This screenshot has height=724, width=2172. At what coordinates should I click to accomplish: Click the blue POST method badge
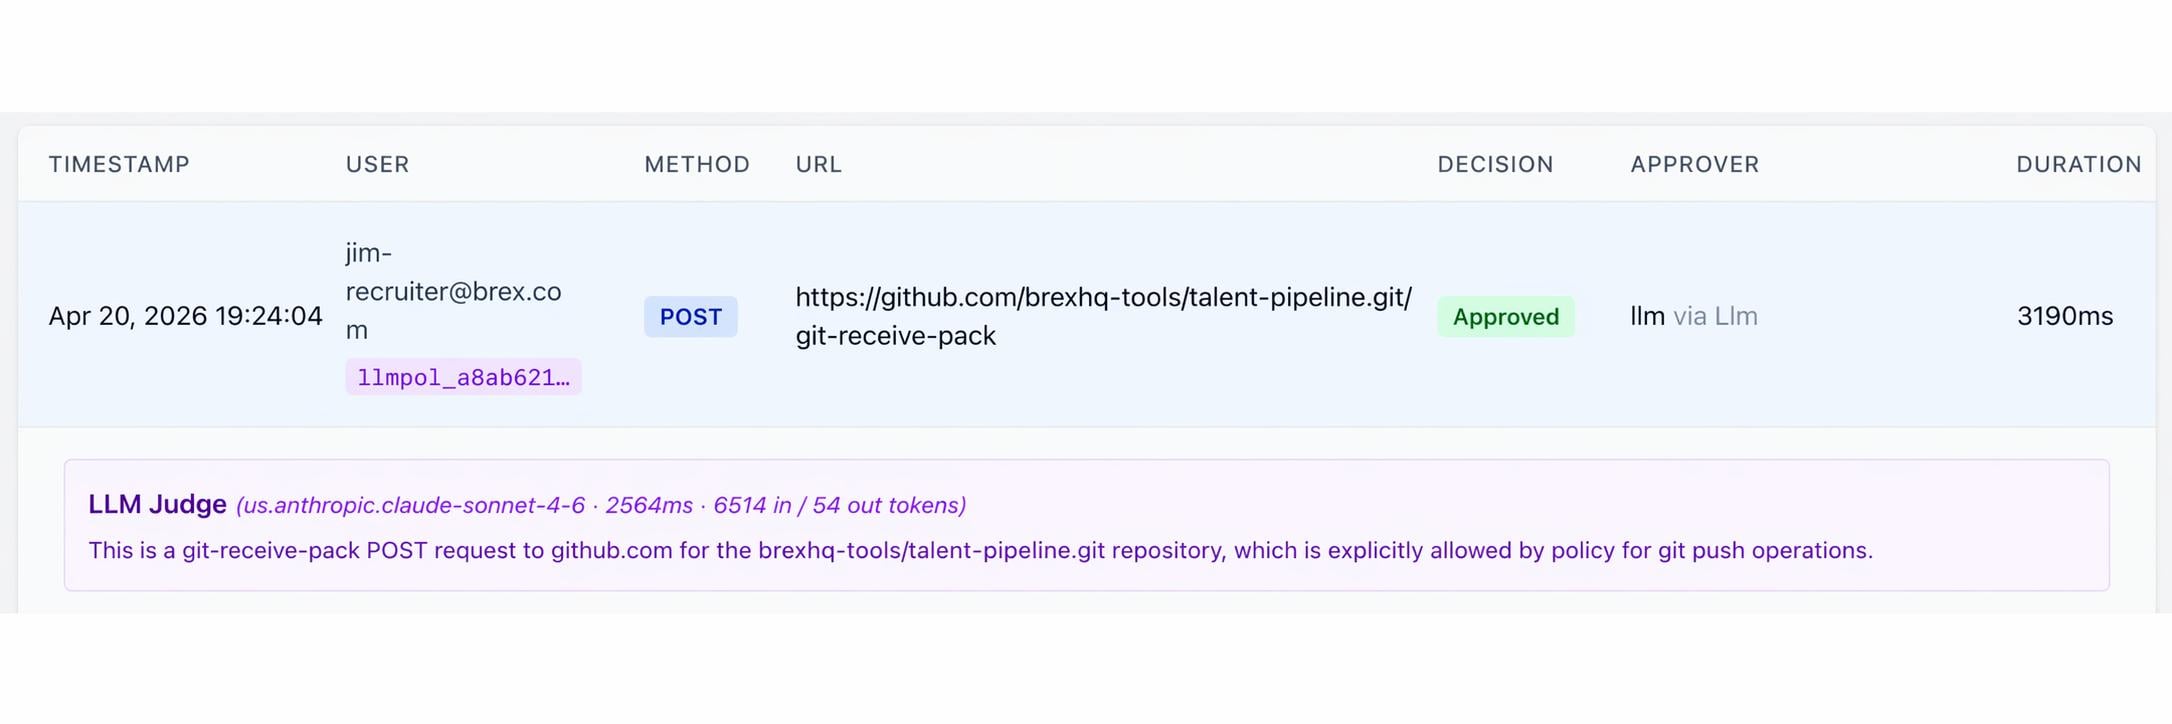tap(690, 317)
